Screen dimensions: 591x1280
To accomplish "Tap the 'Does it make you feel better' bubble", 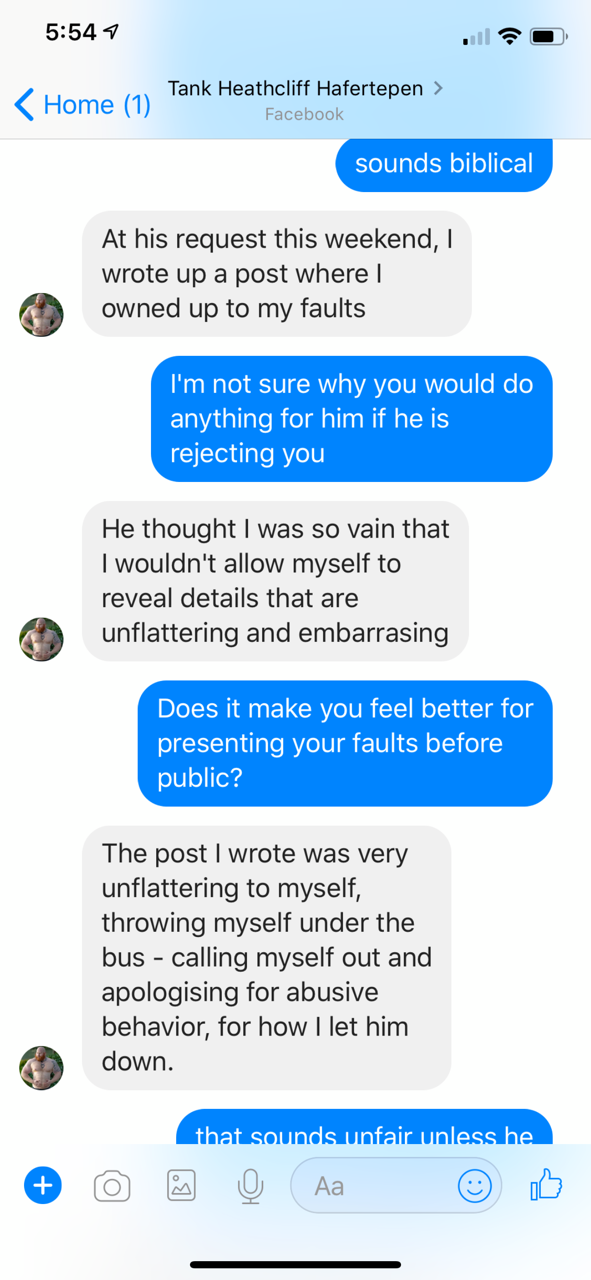I will [x=345, y=743].
